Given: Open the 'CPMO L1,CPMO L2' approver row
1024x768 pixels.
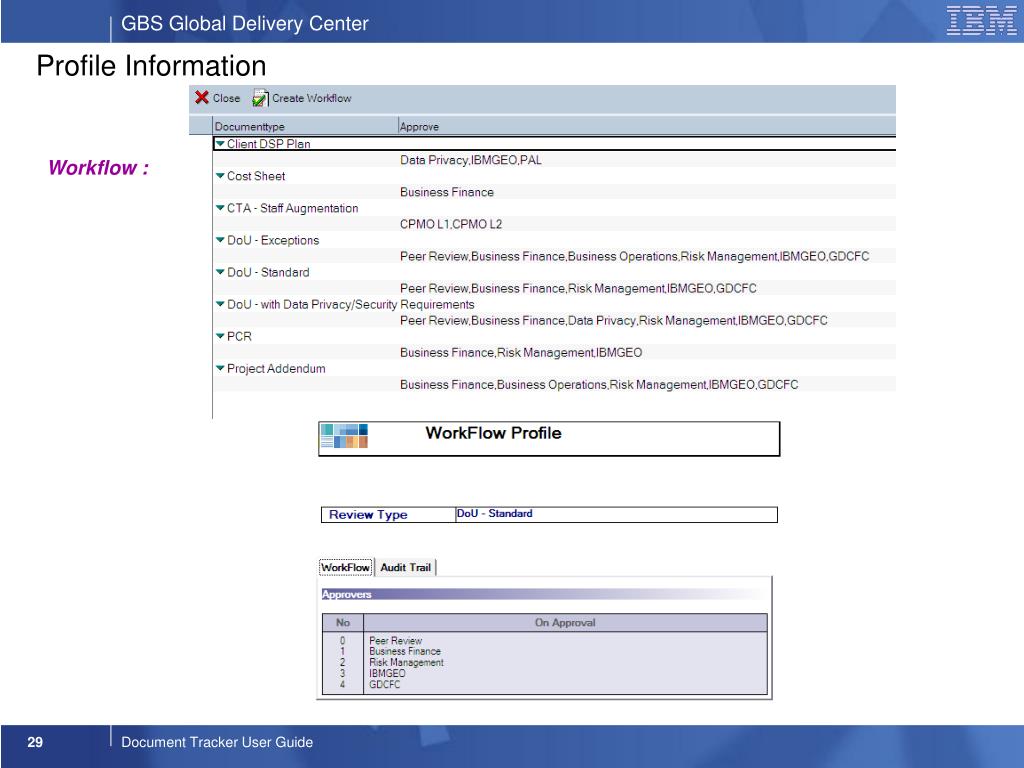Looking at the screenshot, I should (x=451, y=224).
